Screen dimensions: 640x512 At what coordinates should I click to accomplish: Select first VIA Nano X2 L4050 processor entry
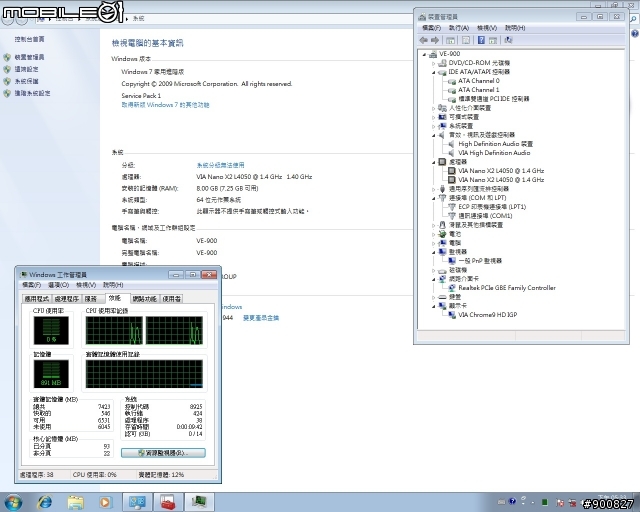pyautogui.click(x=501, y=171)
